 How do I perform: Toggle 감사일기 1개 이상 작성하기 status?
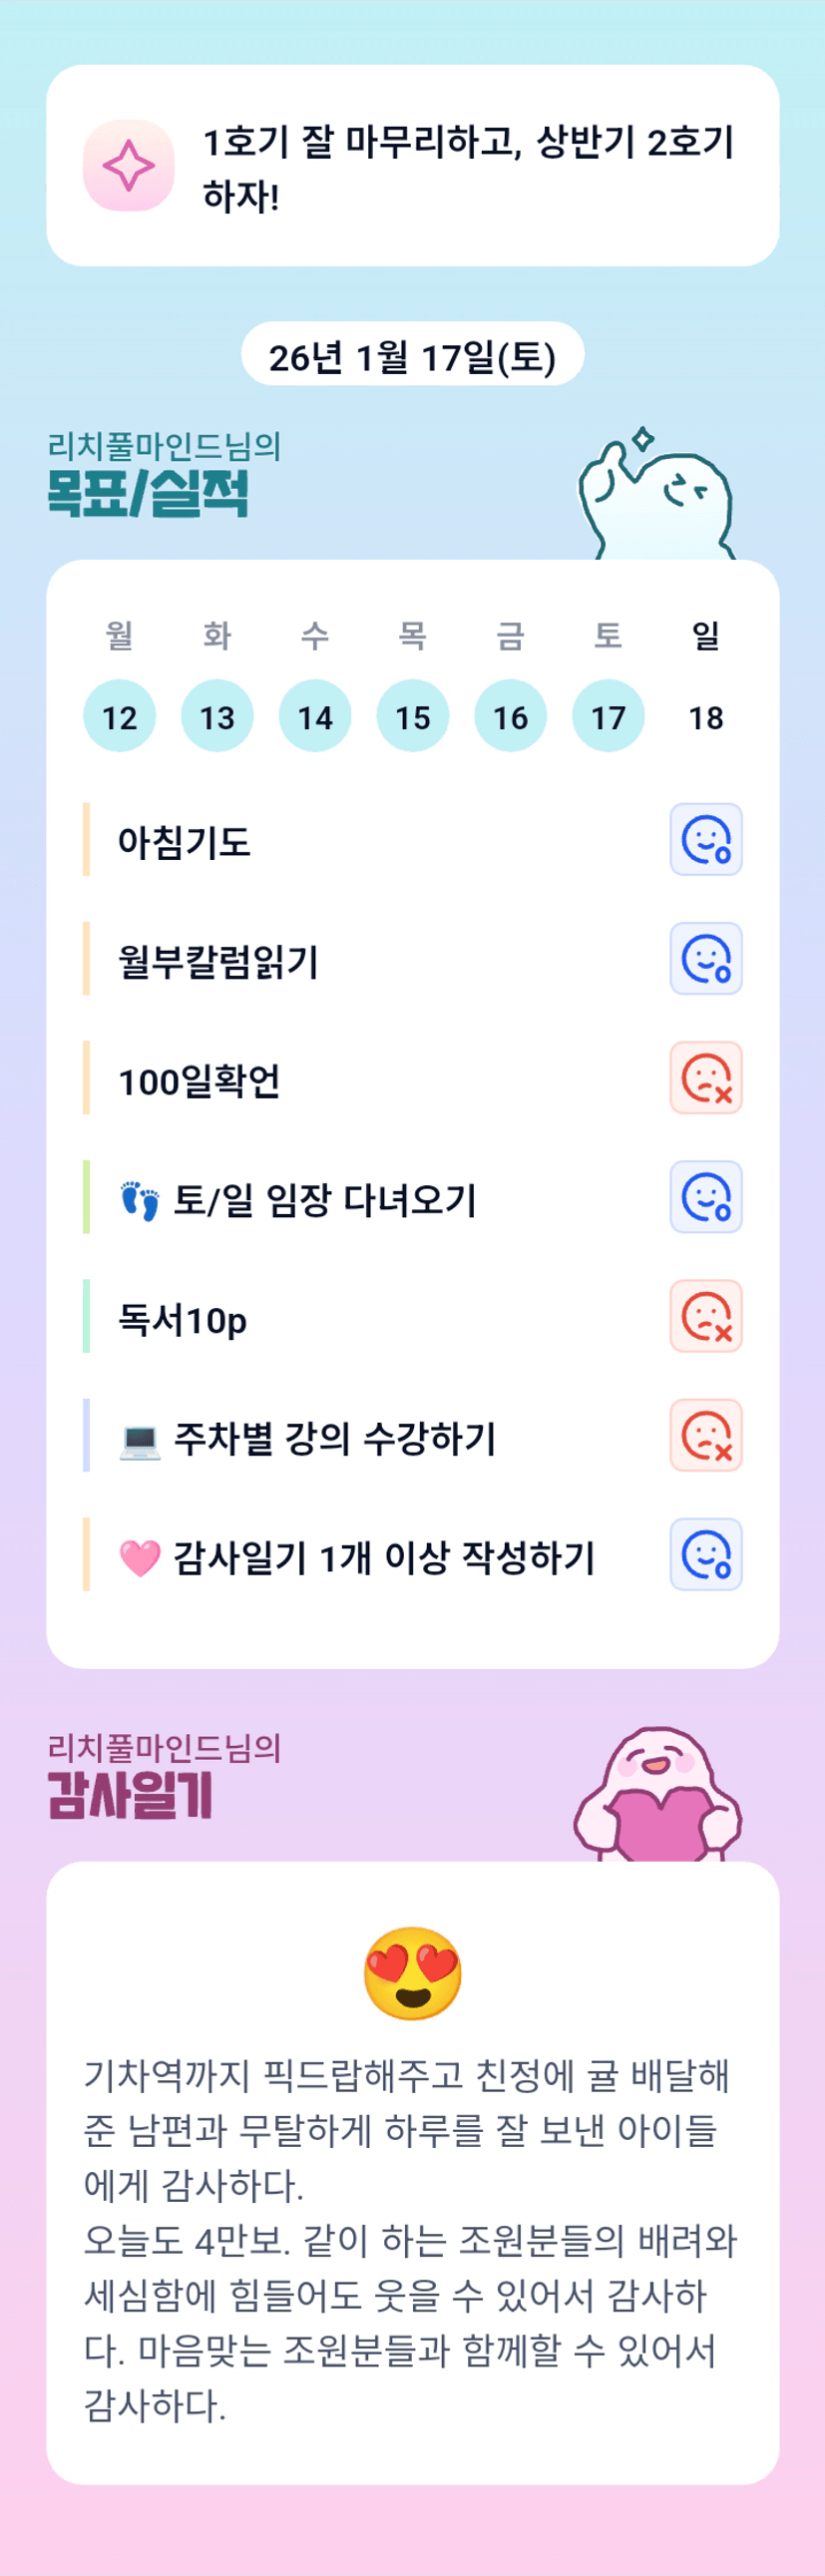tap(705, 1554)
